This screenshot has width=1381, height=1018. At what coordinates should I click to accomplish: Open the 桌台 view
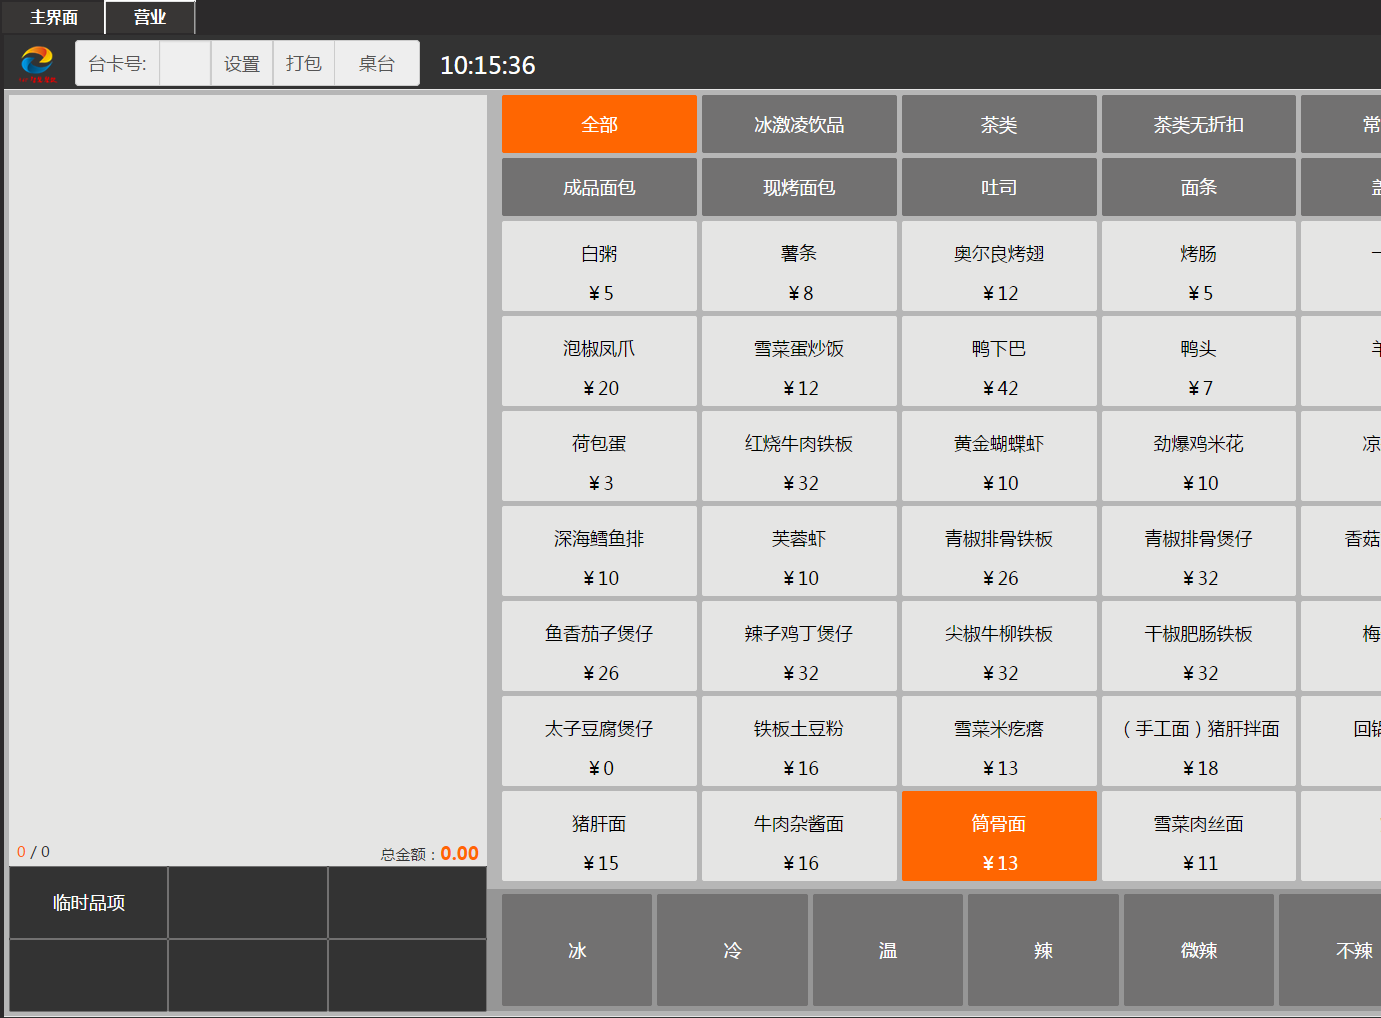(377, 63)
